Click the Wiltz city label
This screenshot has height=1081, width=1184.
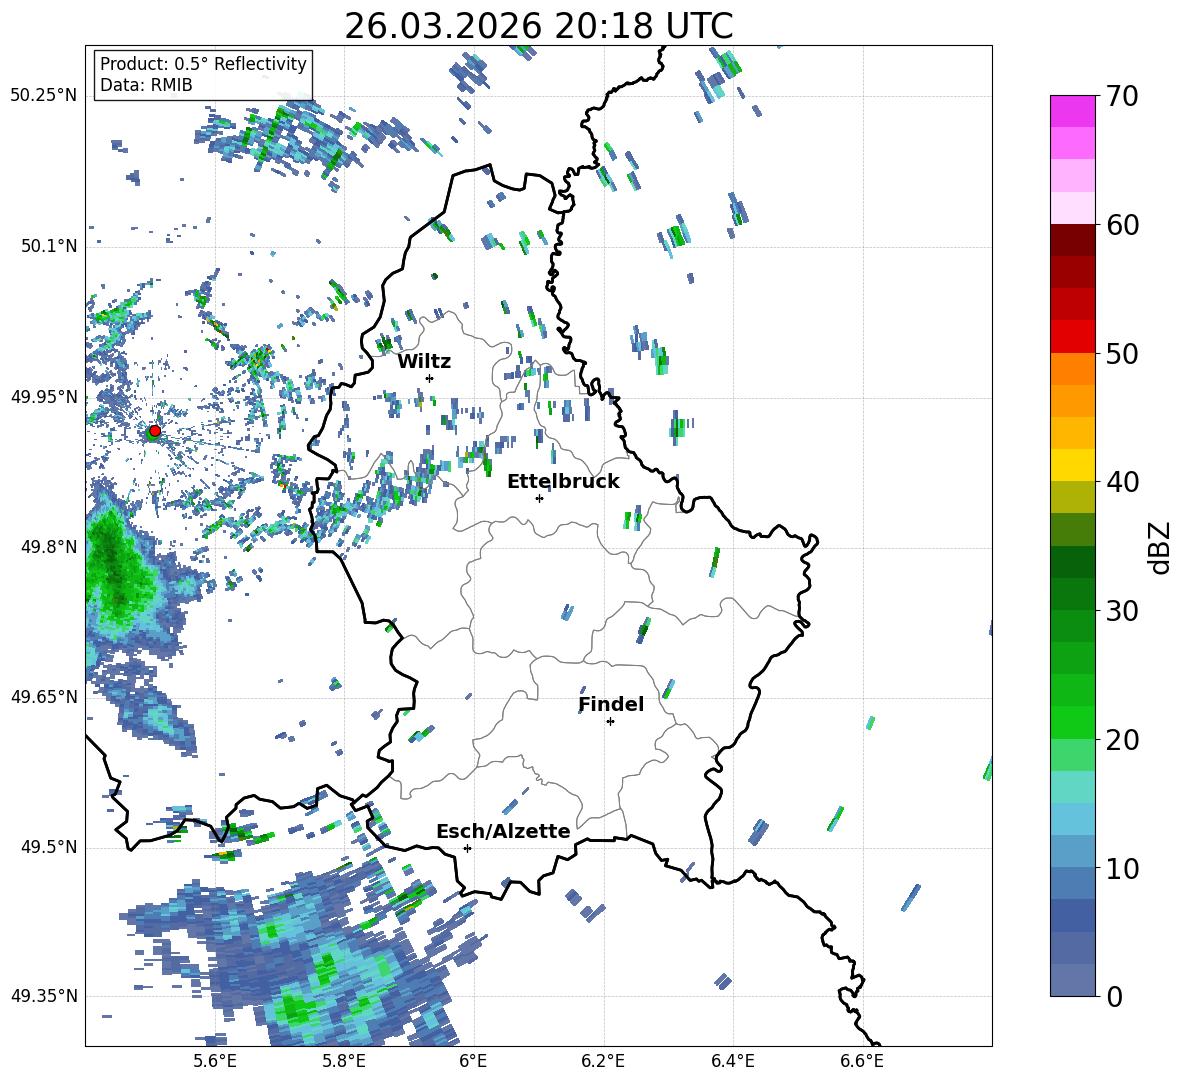(x=424, y=362)
